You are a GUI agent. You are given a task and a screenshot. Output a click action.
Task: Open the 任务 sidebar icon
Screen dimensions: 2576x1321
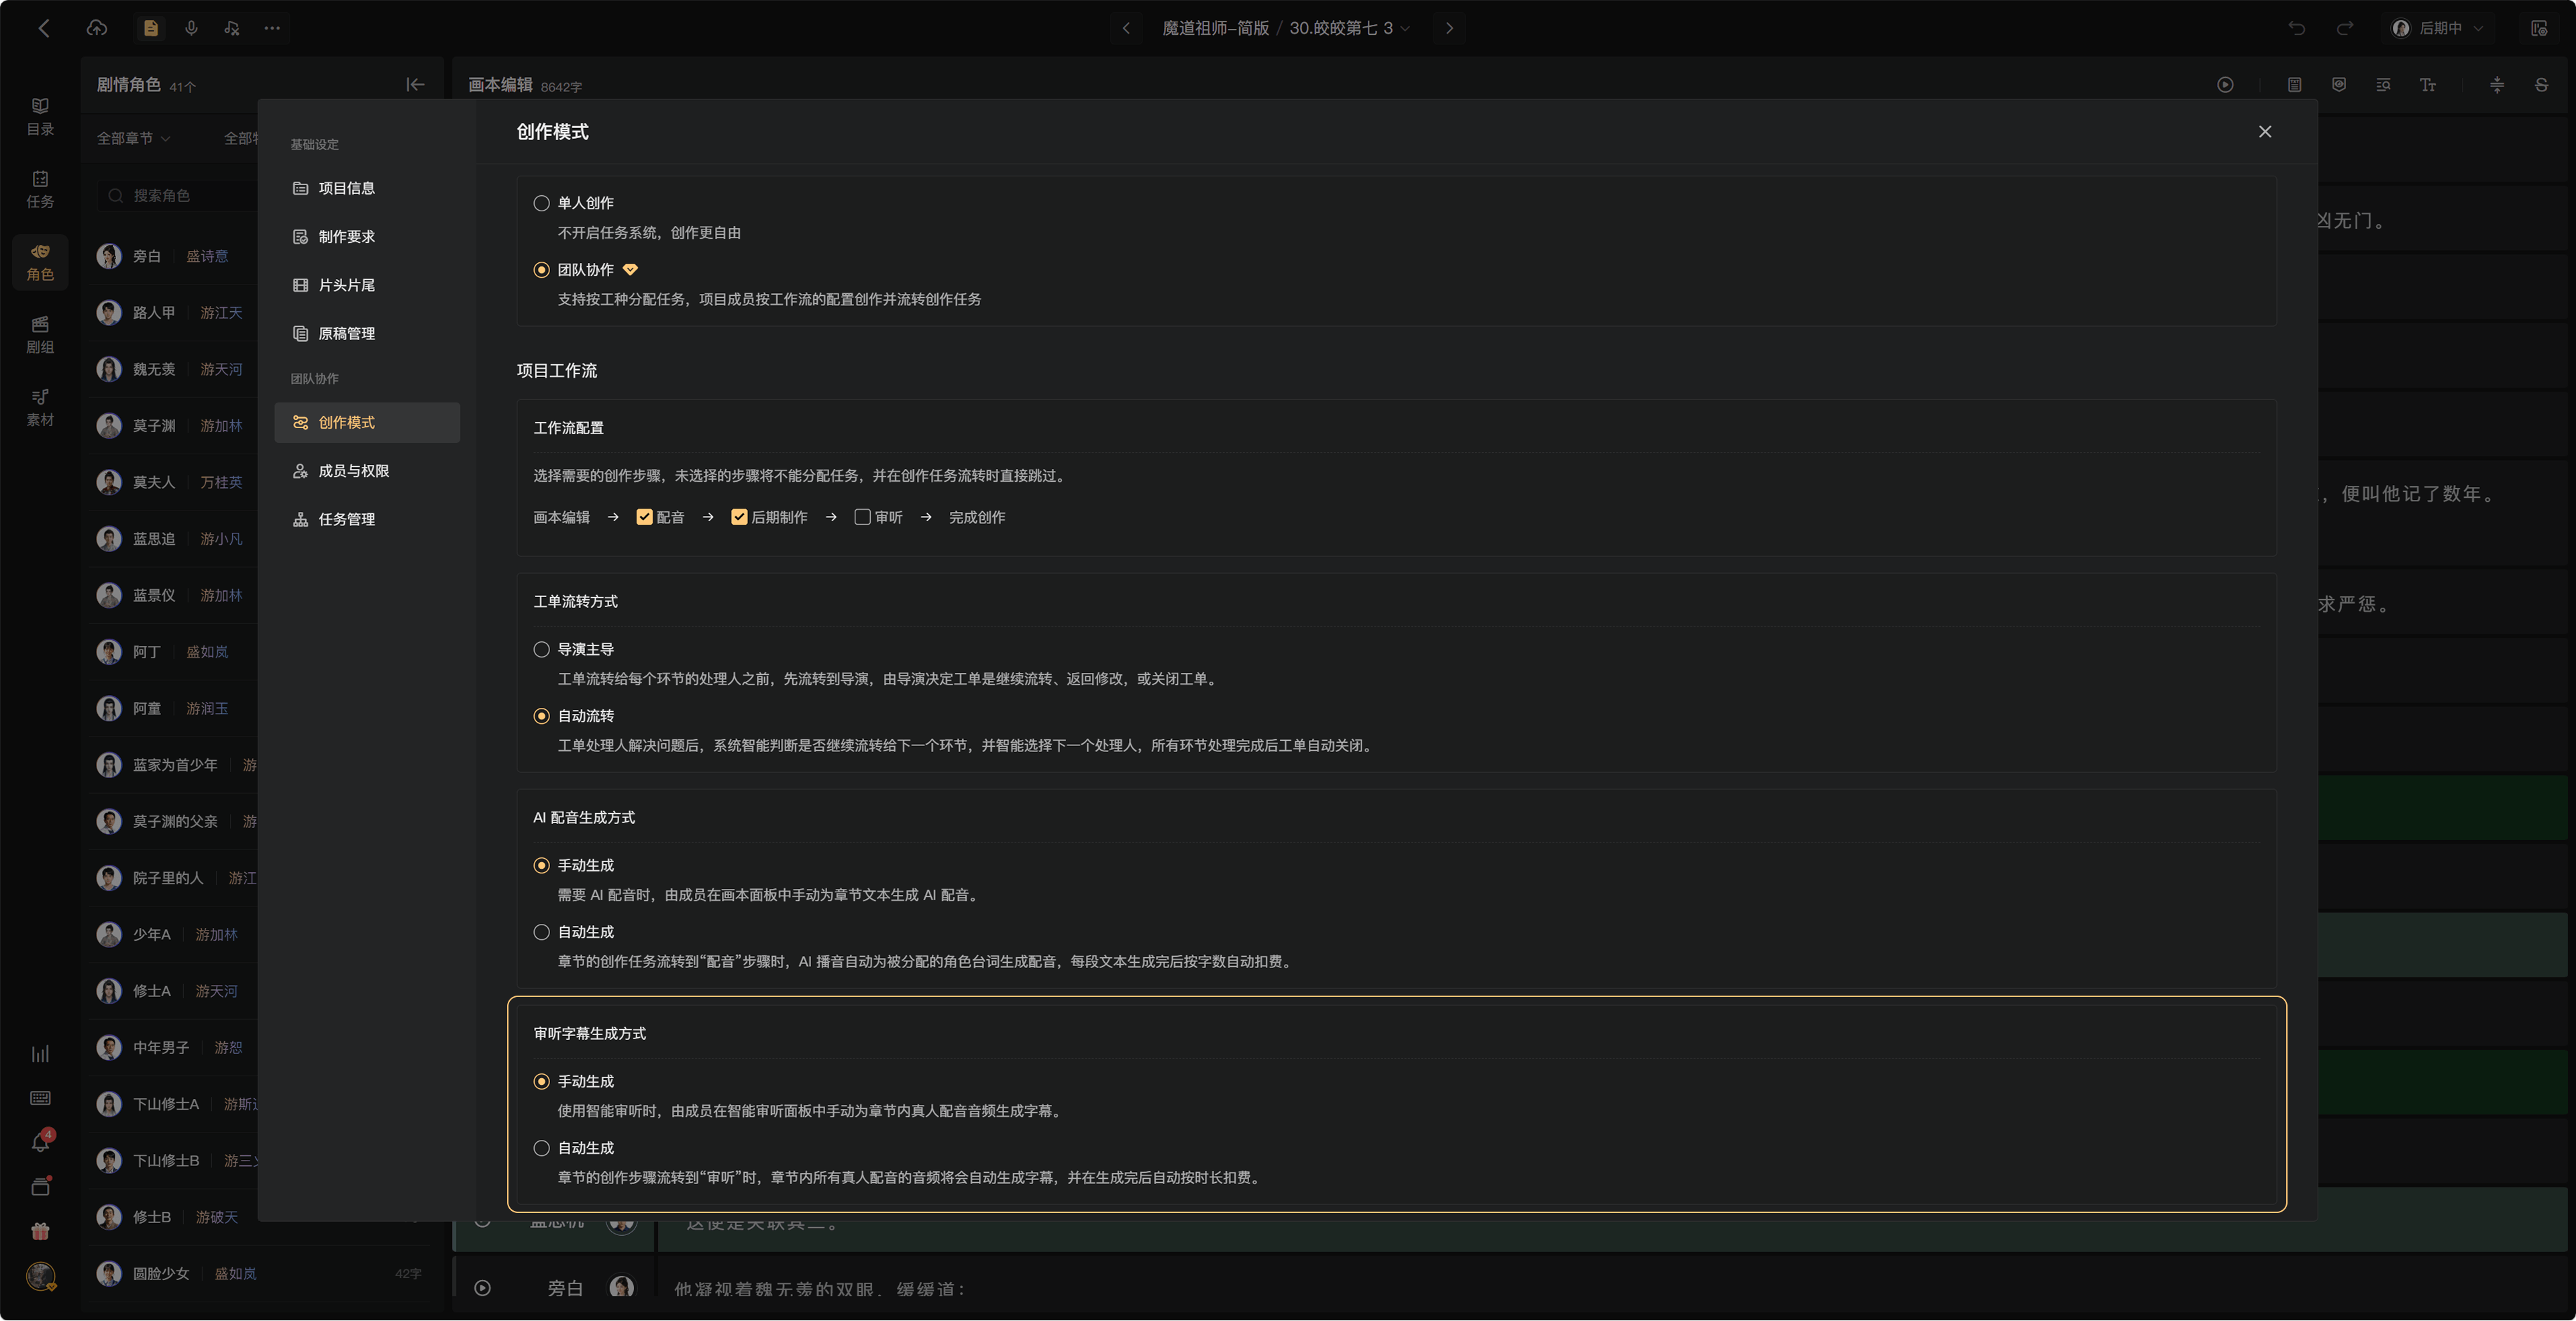point(40,189)
